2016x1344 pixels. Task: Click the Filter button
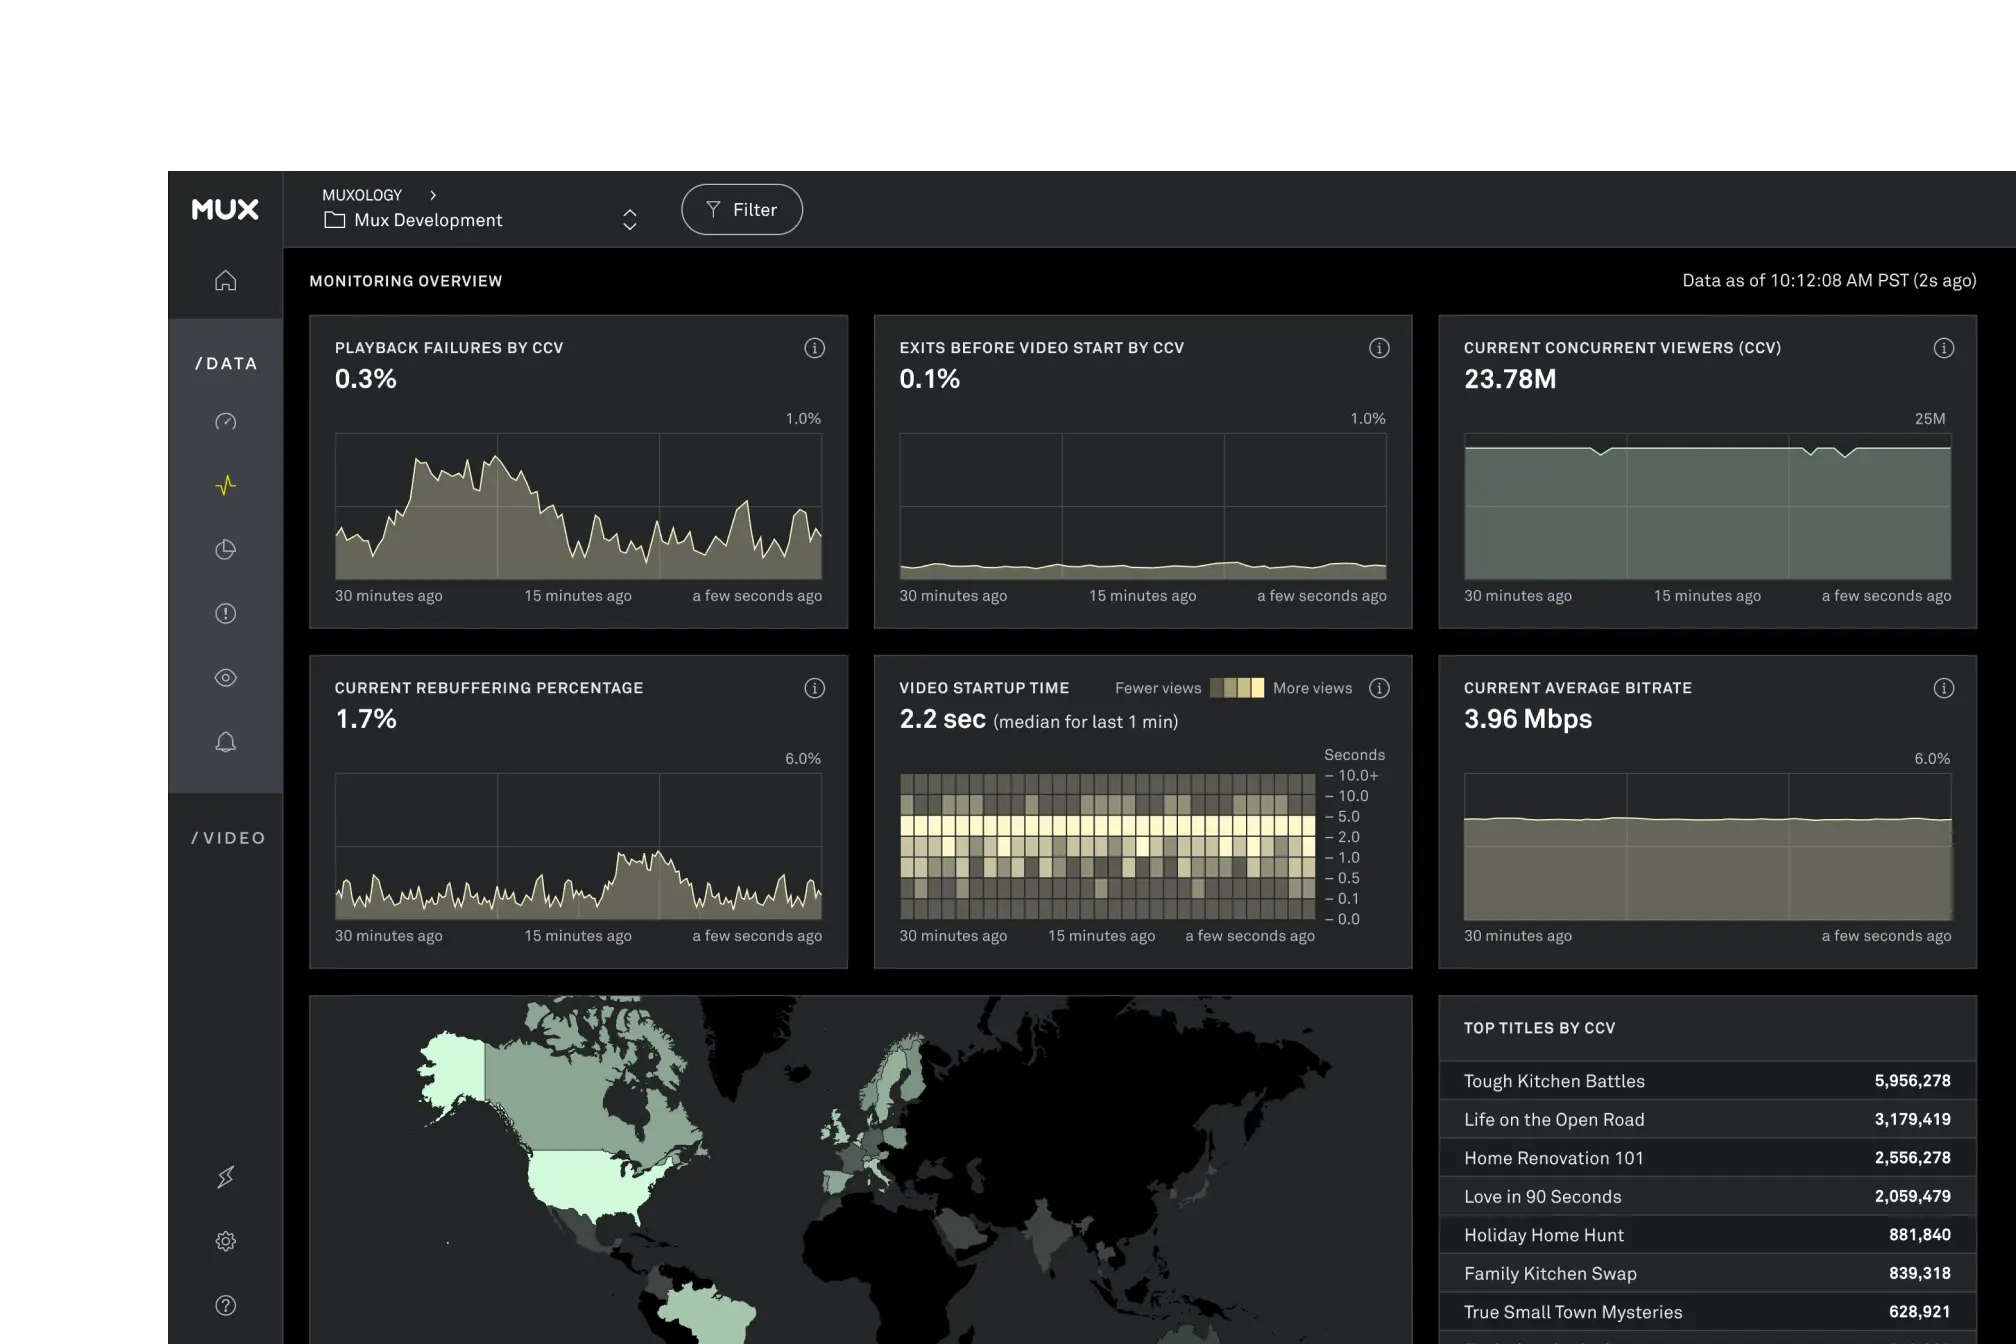pyautogui.click(x=741, y=210)
